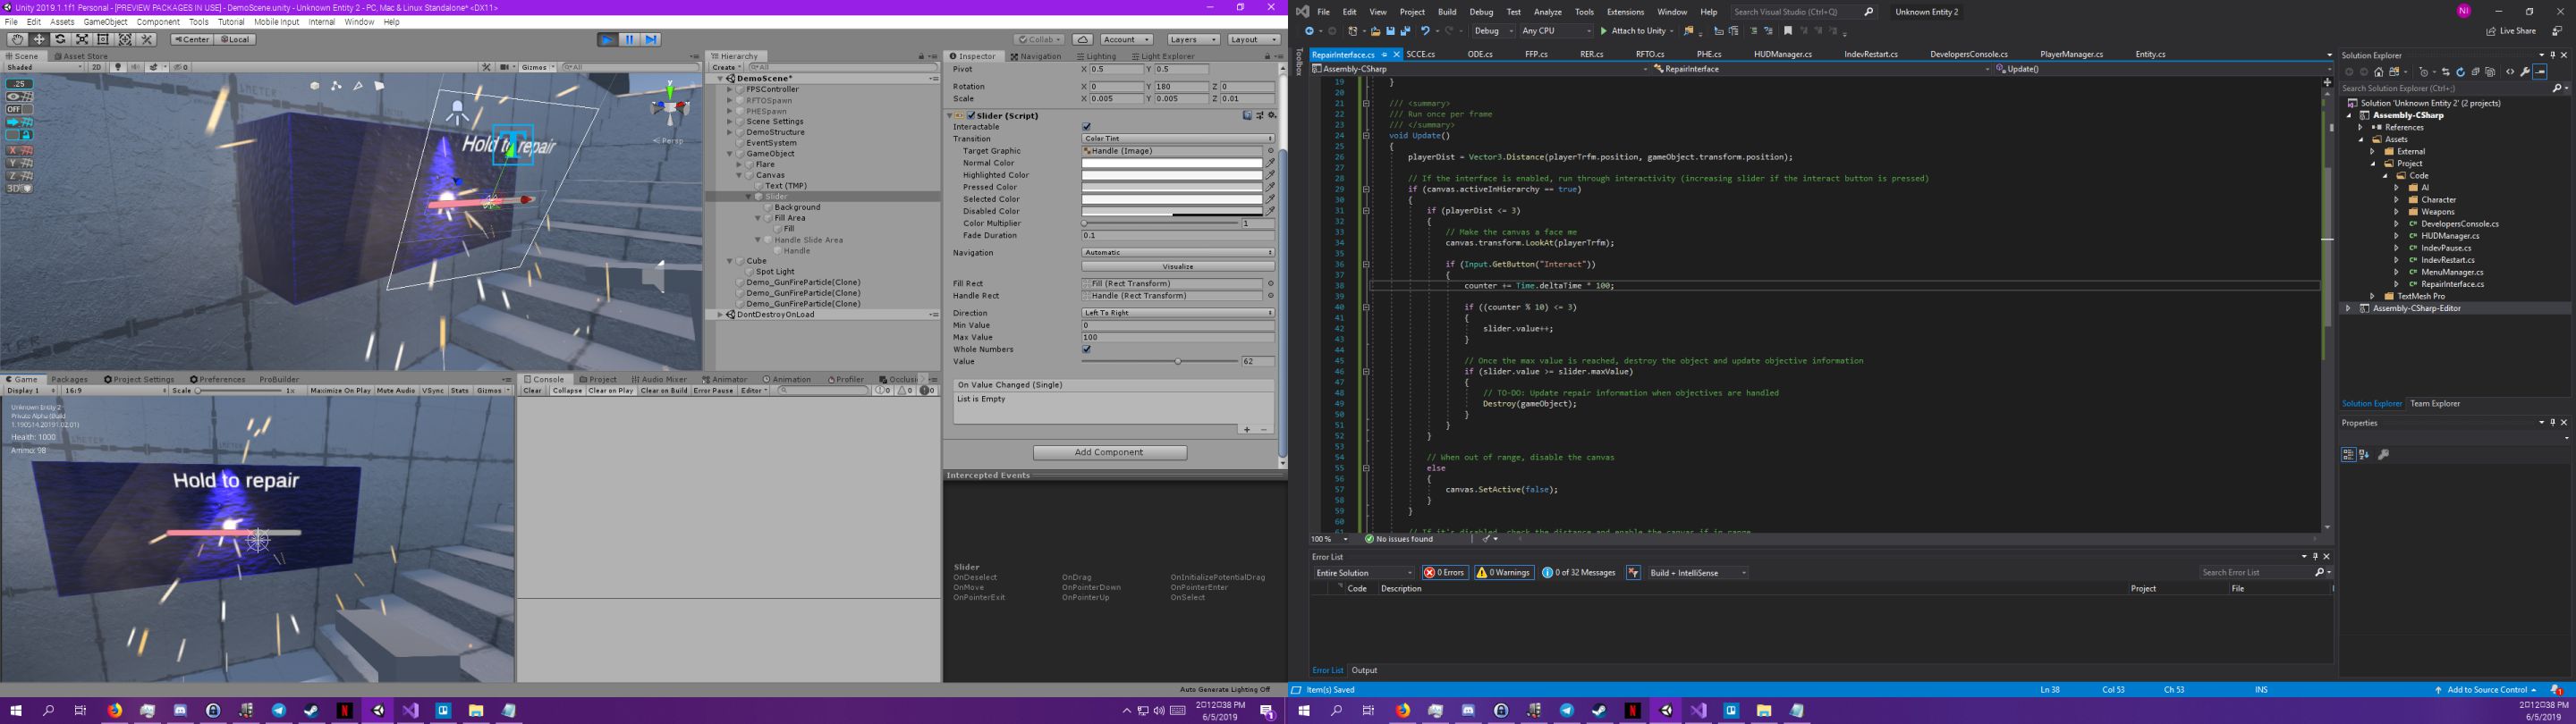
Task: Select the combined Transform tool in Unity
Action: click(x=125, y=39)
